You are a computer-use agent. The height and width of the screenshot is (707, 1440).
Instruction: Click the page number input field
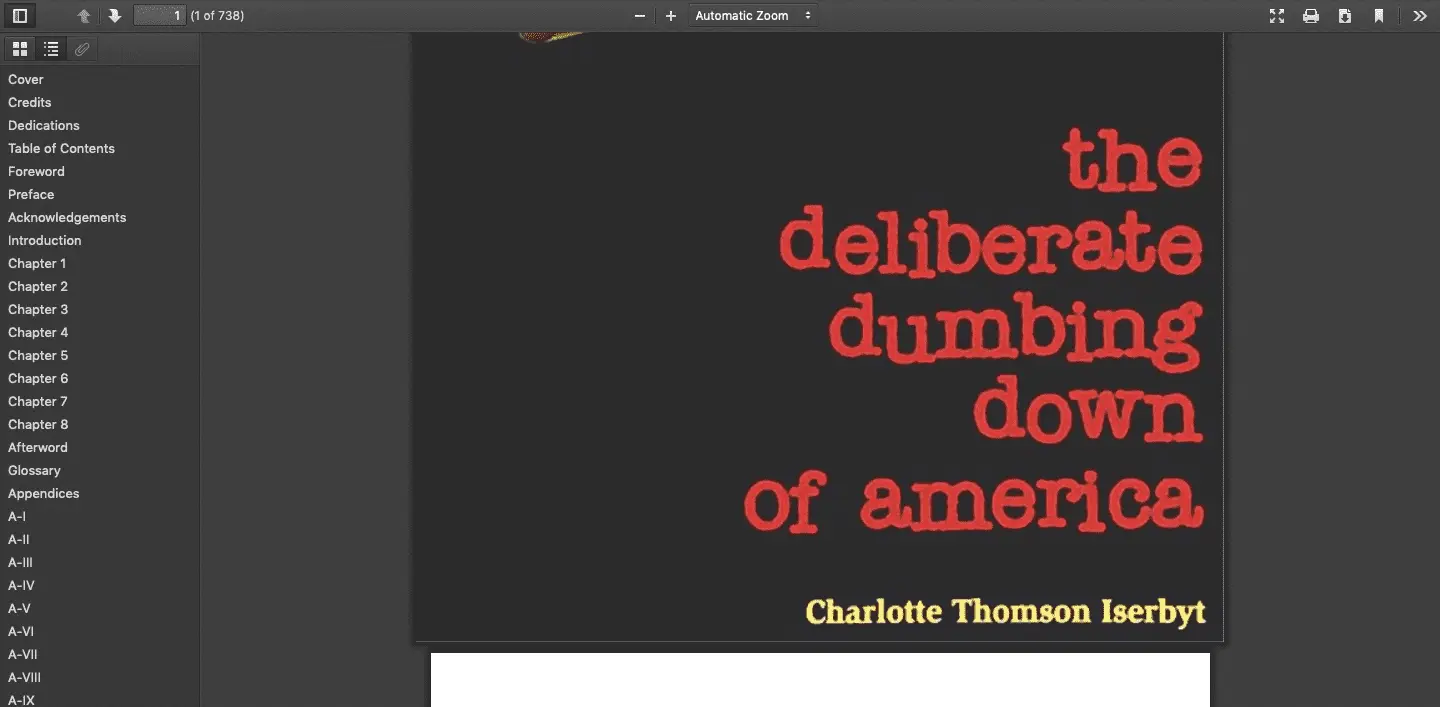point(160,16)
